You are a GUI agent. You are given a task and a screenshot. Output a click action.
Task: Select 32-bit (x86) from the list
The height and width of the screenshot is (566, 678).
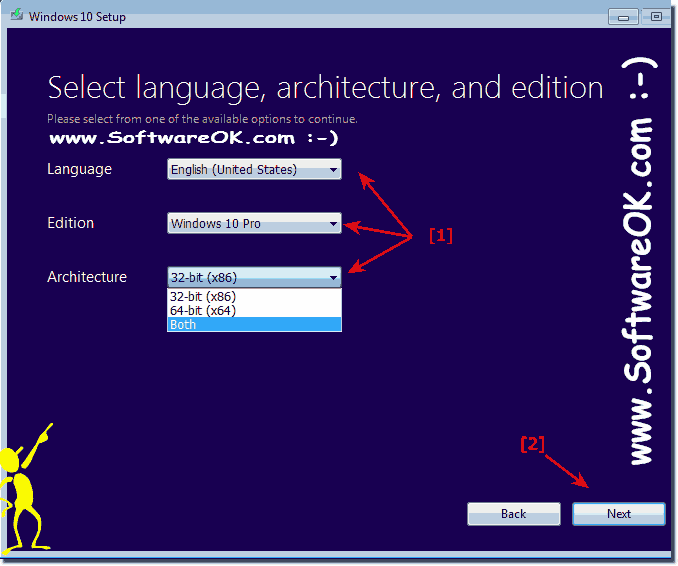pyautogui.click(x=254, y=297)
